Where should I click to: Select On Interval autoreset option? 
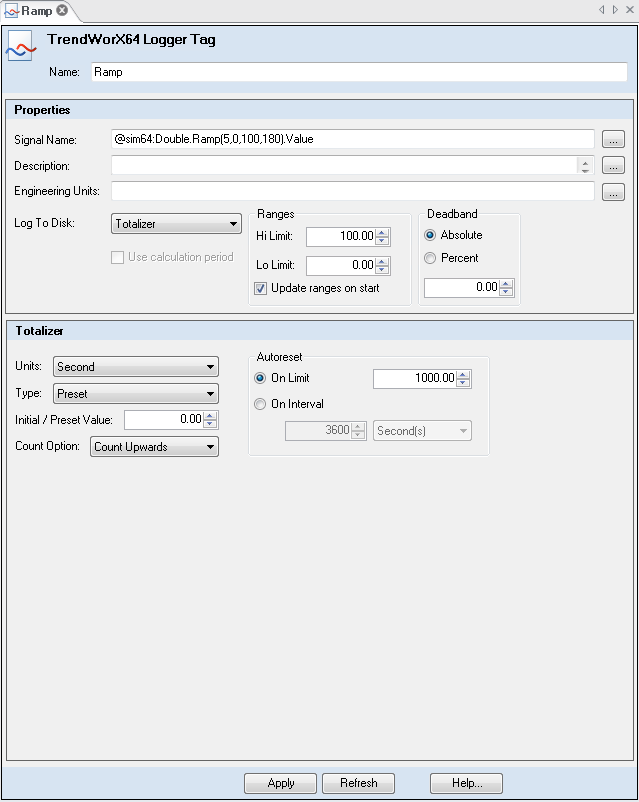tap(260, 404)
